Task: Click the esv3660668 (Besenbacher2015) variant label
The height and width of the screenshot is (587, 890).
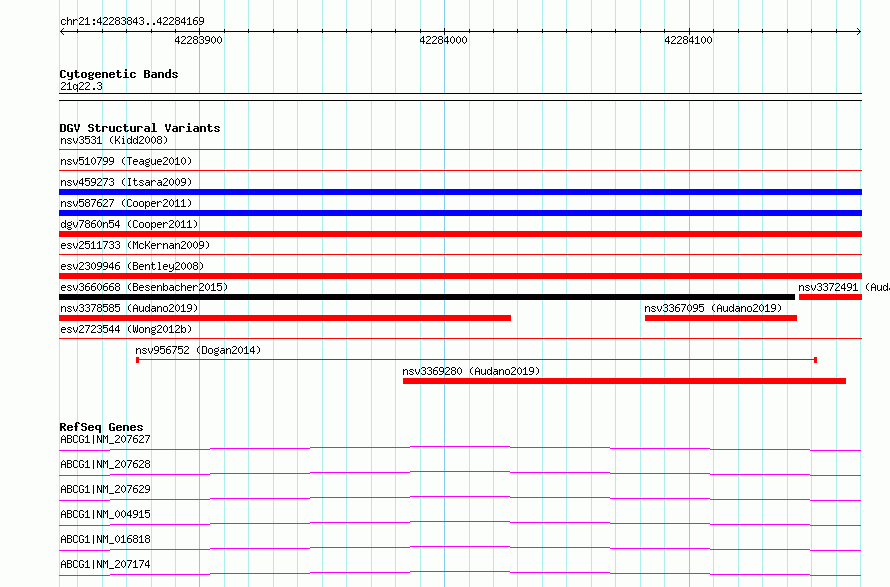Action: point(144,287)
